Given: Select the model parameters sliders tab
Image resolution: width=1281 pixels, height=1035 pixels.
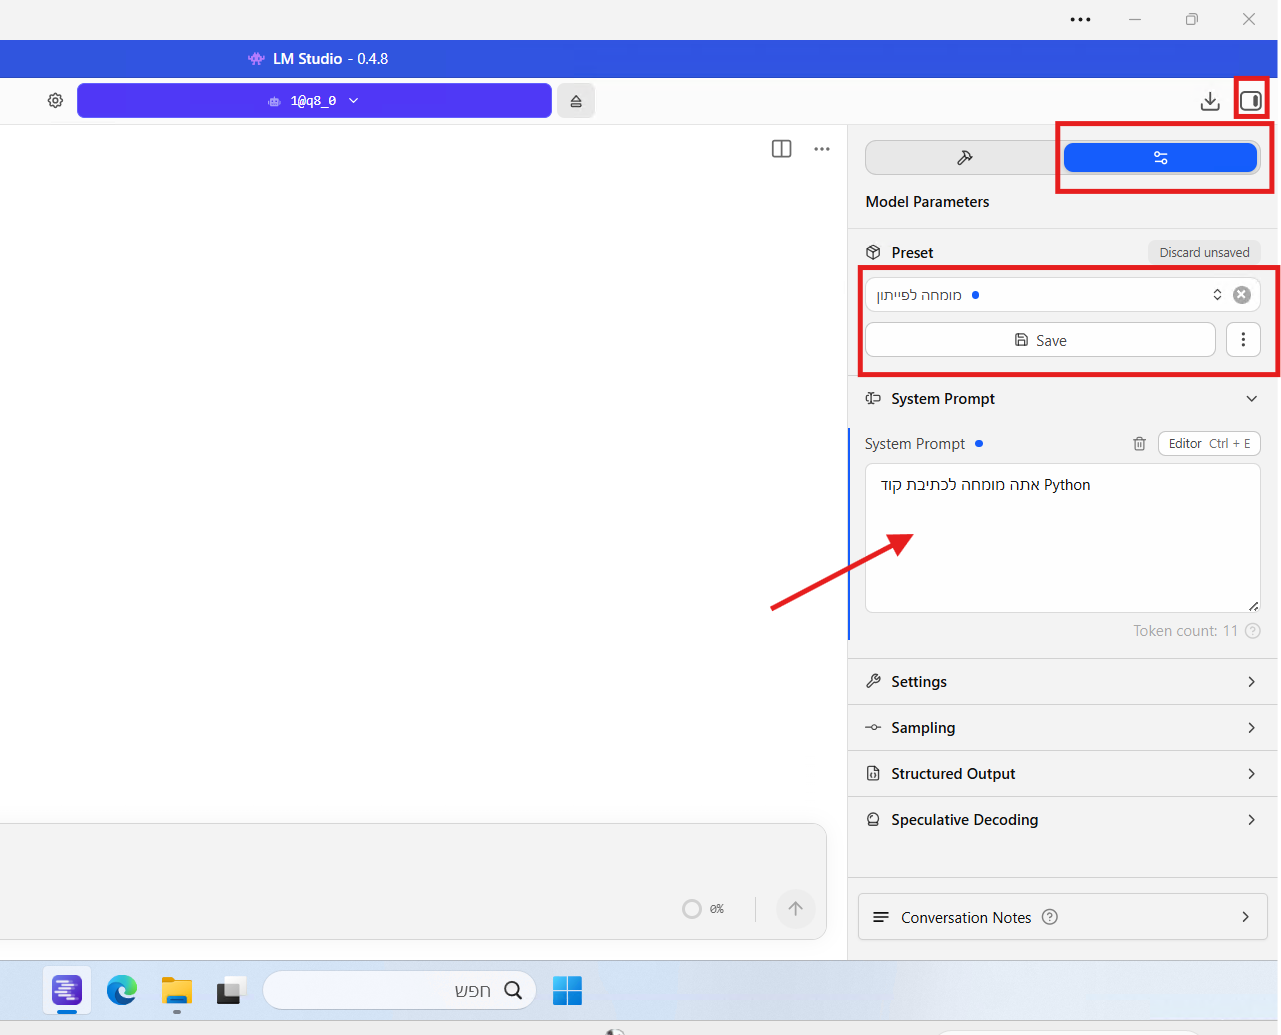Looking at the screenshot, I should [x=1160, y=158].
